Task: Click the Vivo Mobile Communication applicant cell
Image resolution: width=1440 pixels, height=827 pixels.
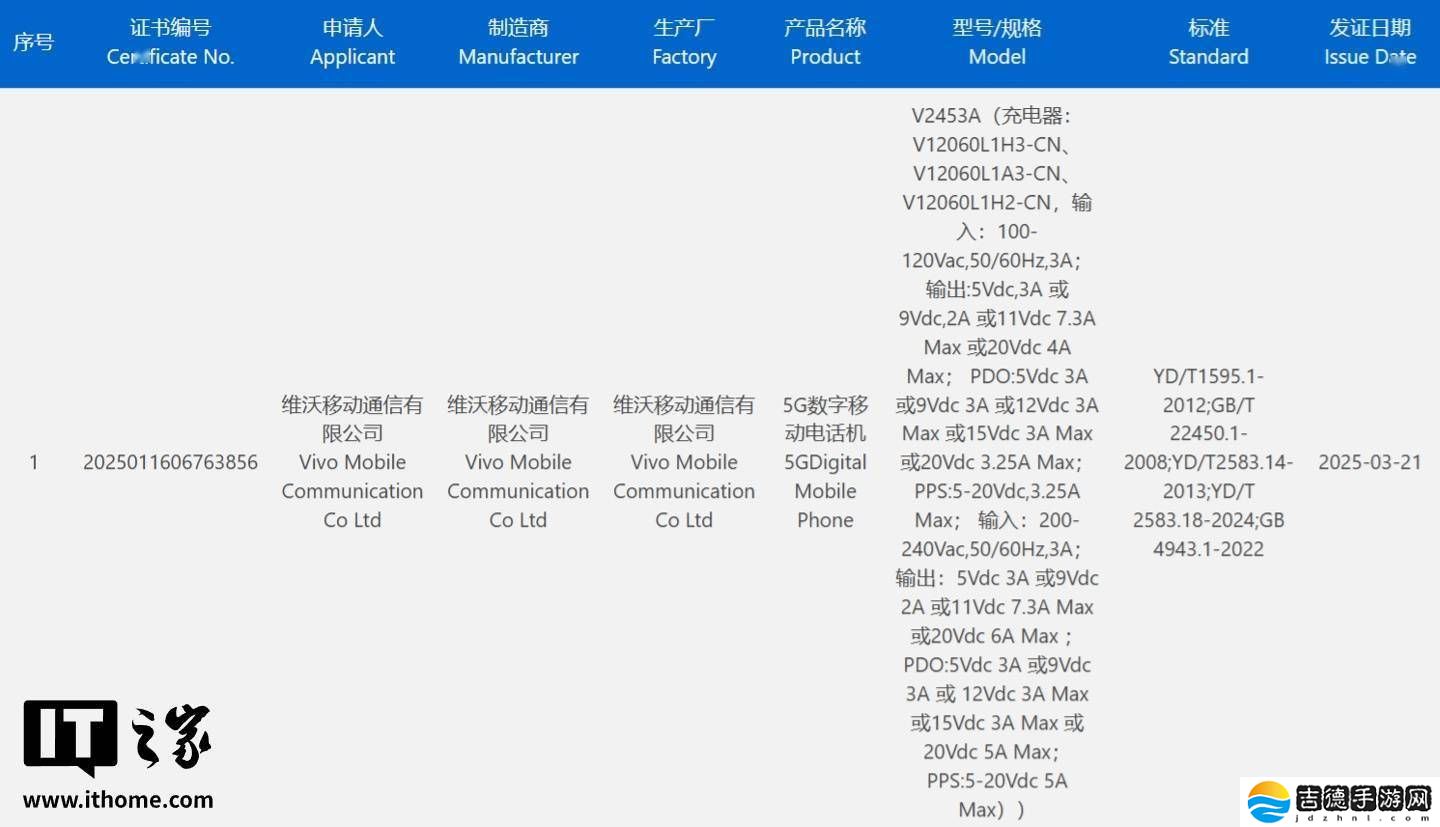Action: tap(352, 462)
